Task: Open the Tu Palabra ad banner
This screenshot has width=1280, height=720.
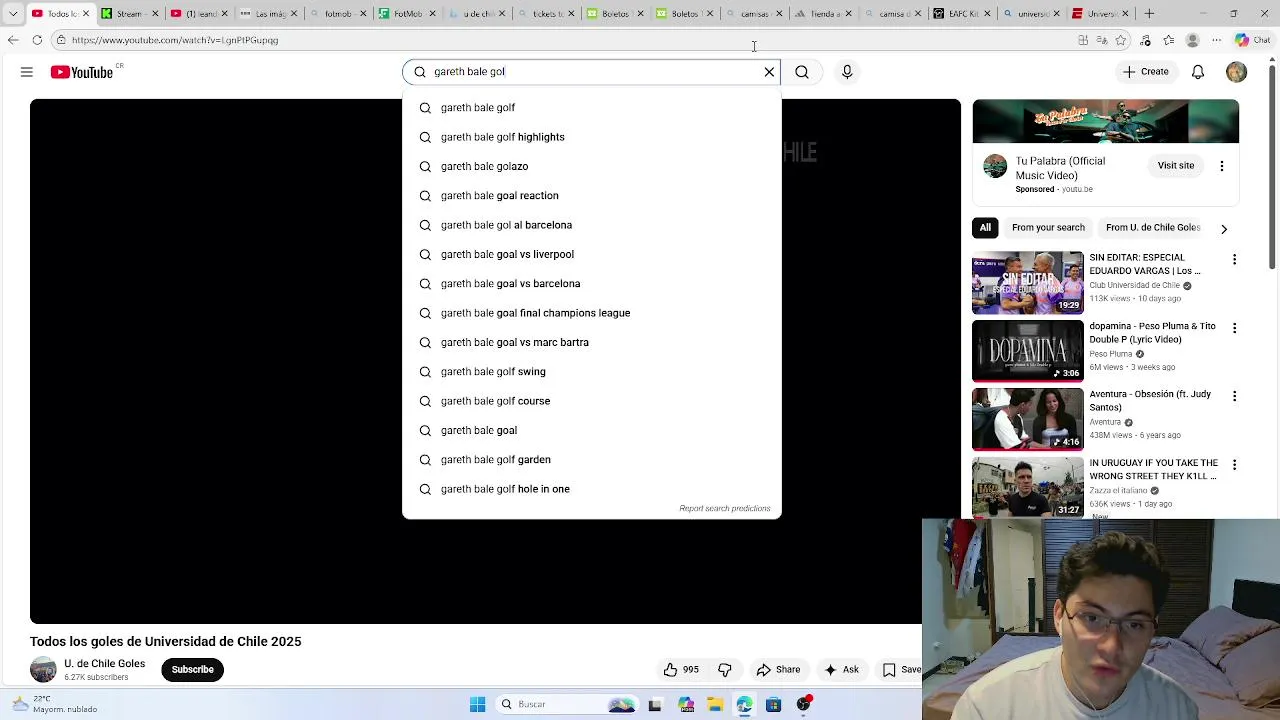Action: point(1106,122)
